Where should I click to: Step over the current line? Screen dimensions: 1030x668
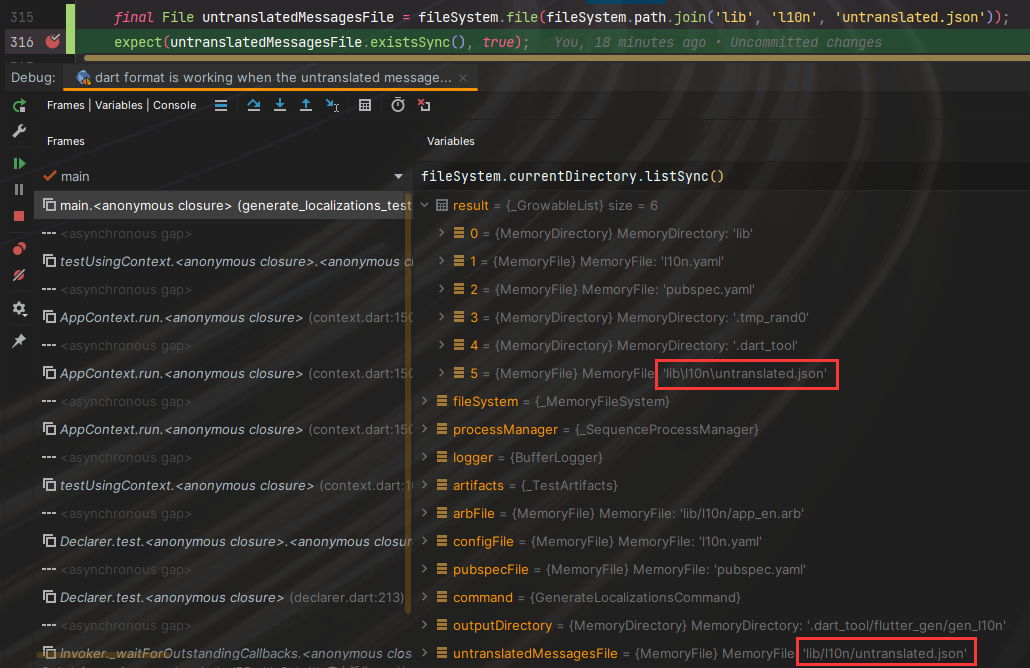[254, 105]
